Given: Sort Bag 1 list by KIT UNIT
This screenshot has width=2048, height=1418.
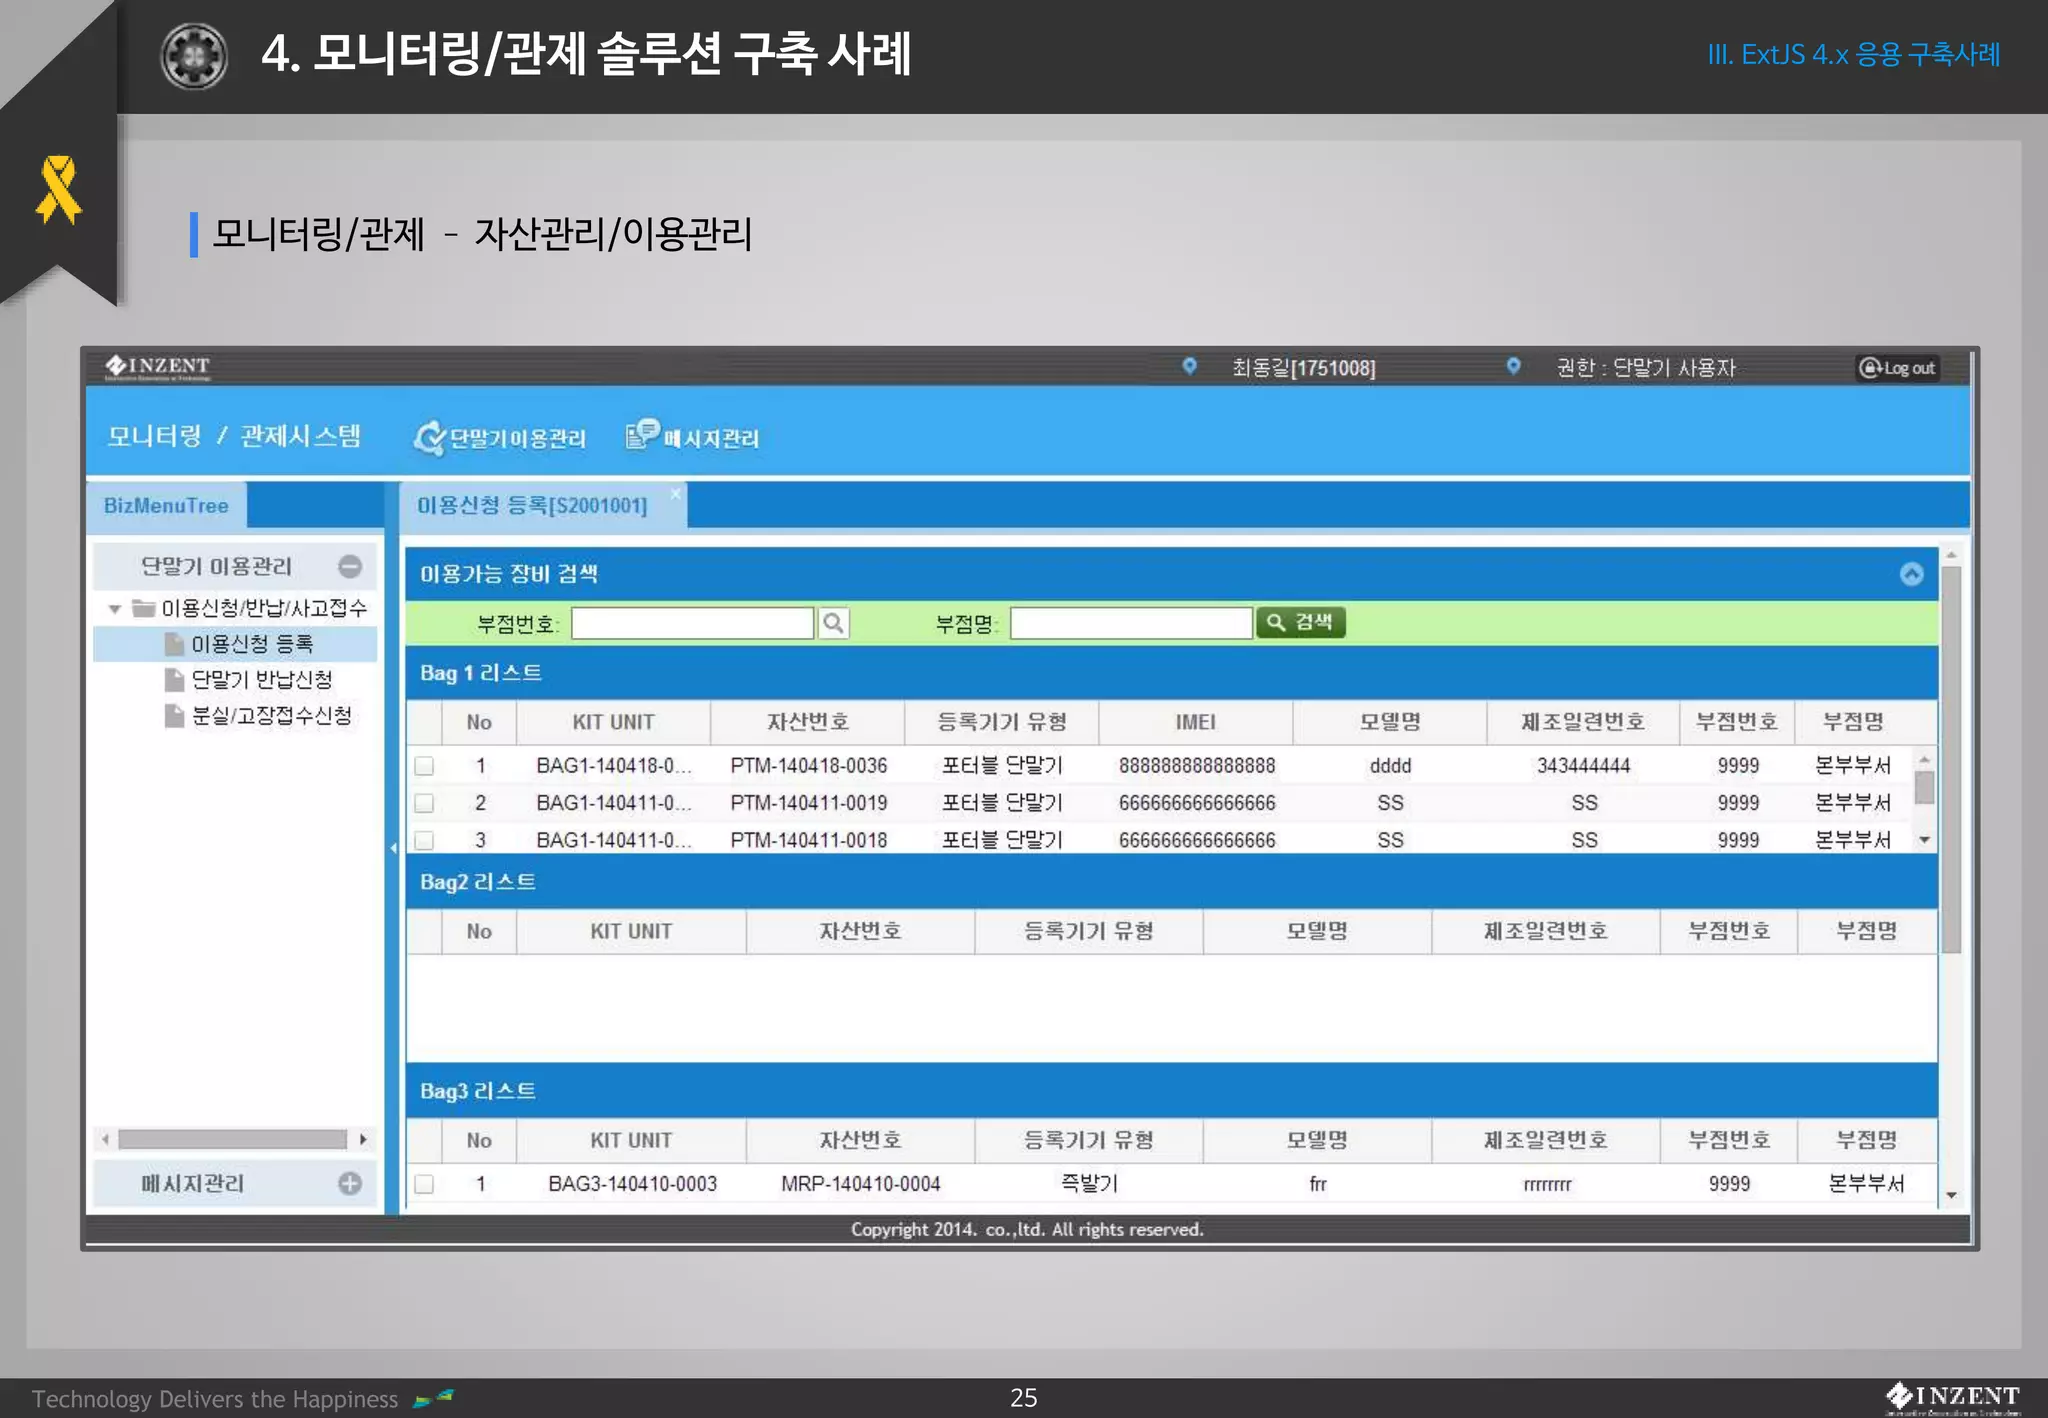Looking at the screenshot, I should (613, 722).
